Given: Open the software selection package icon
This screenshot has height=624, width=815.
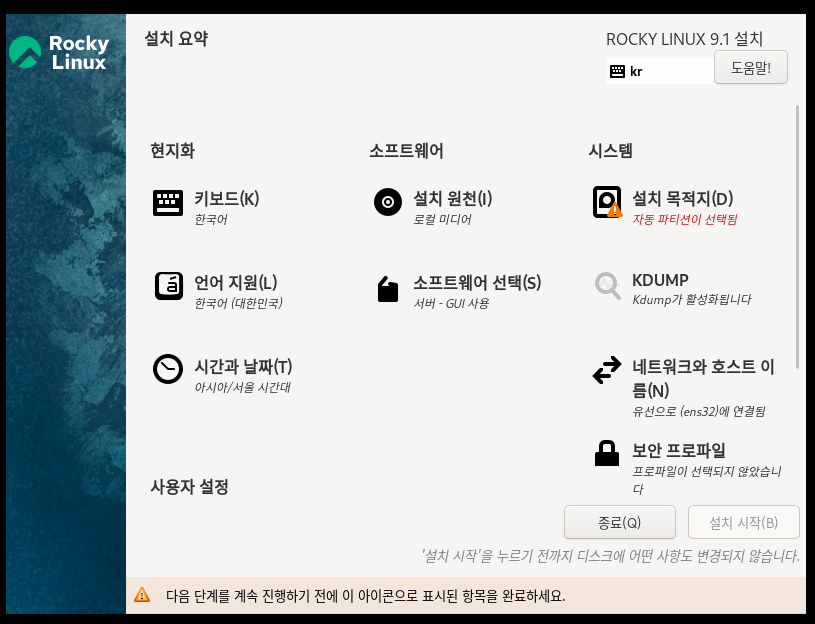Looking at the screenshot, I should point(388,289).
